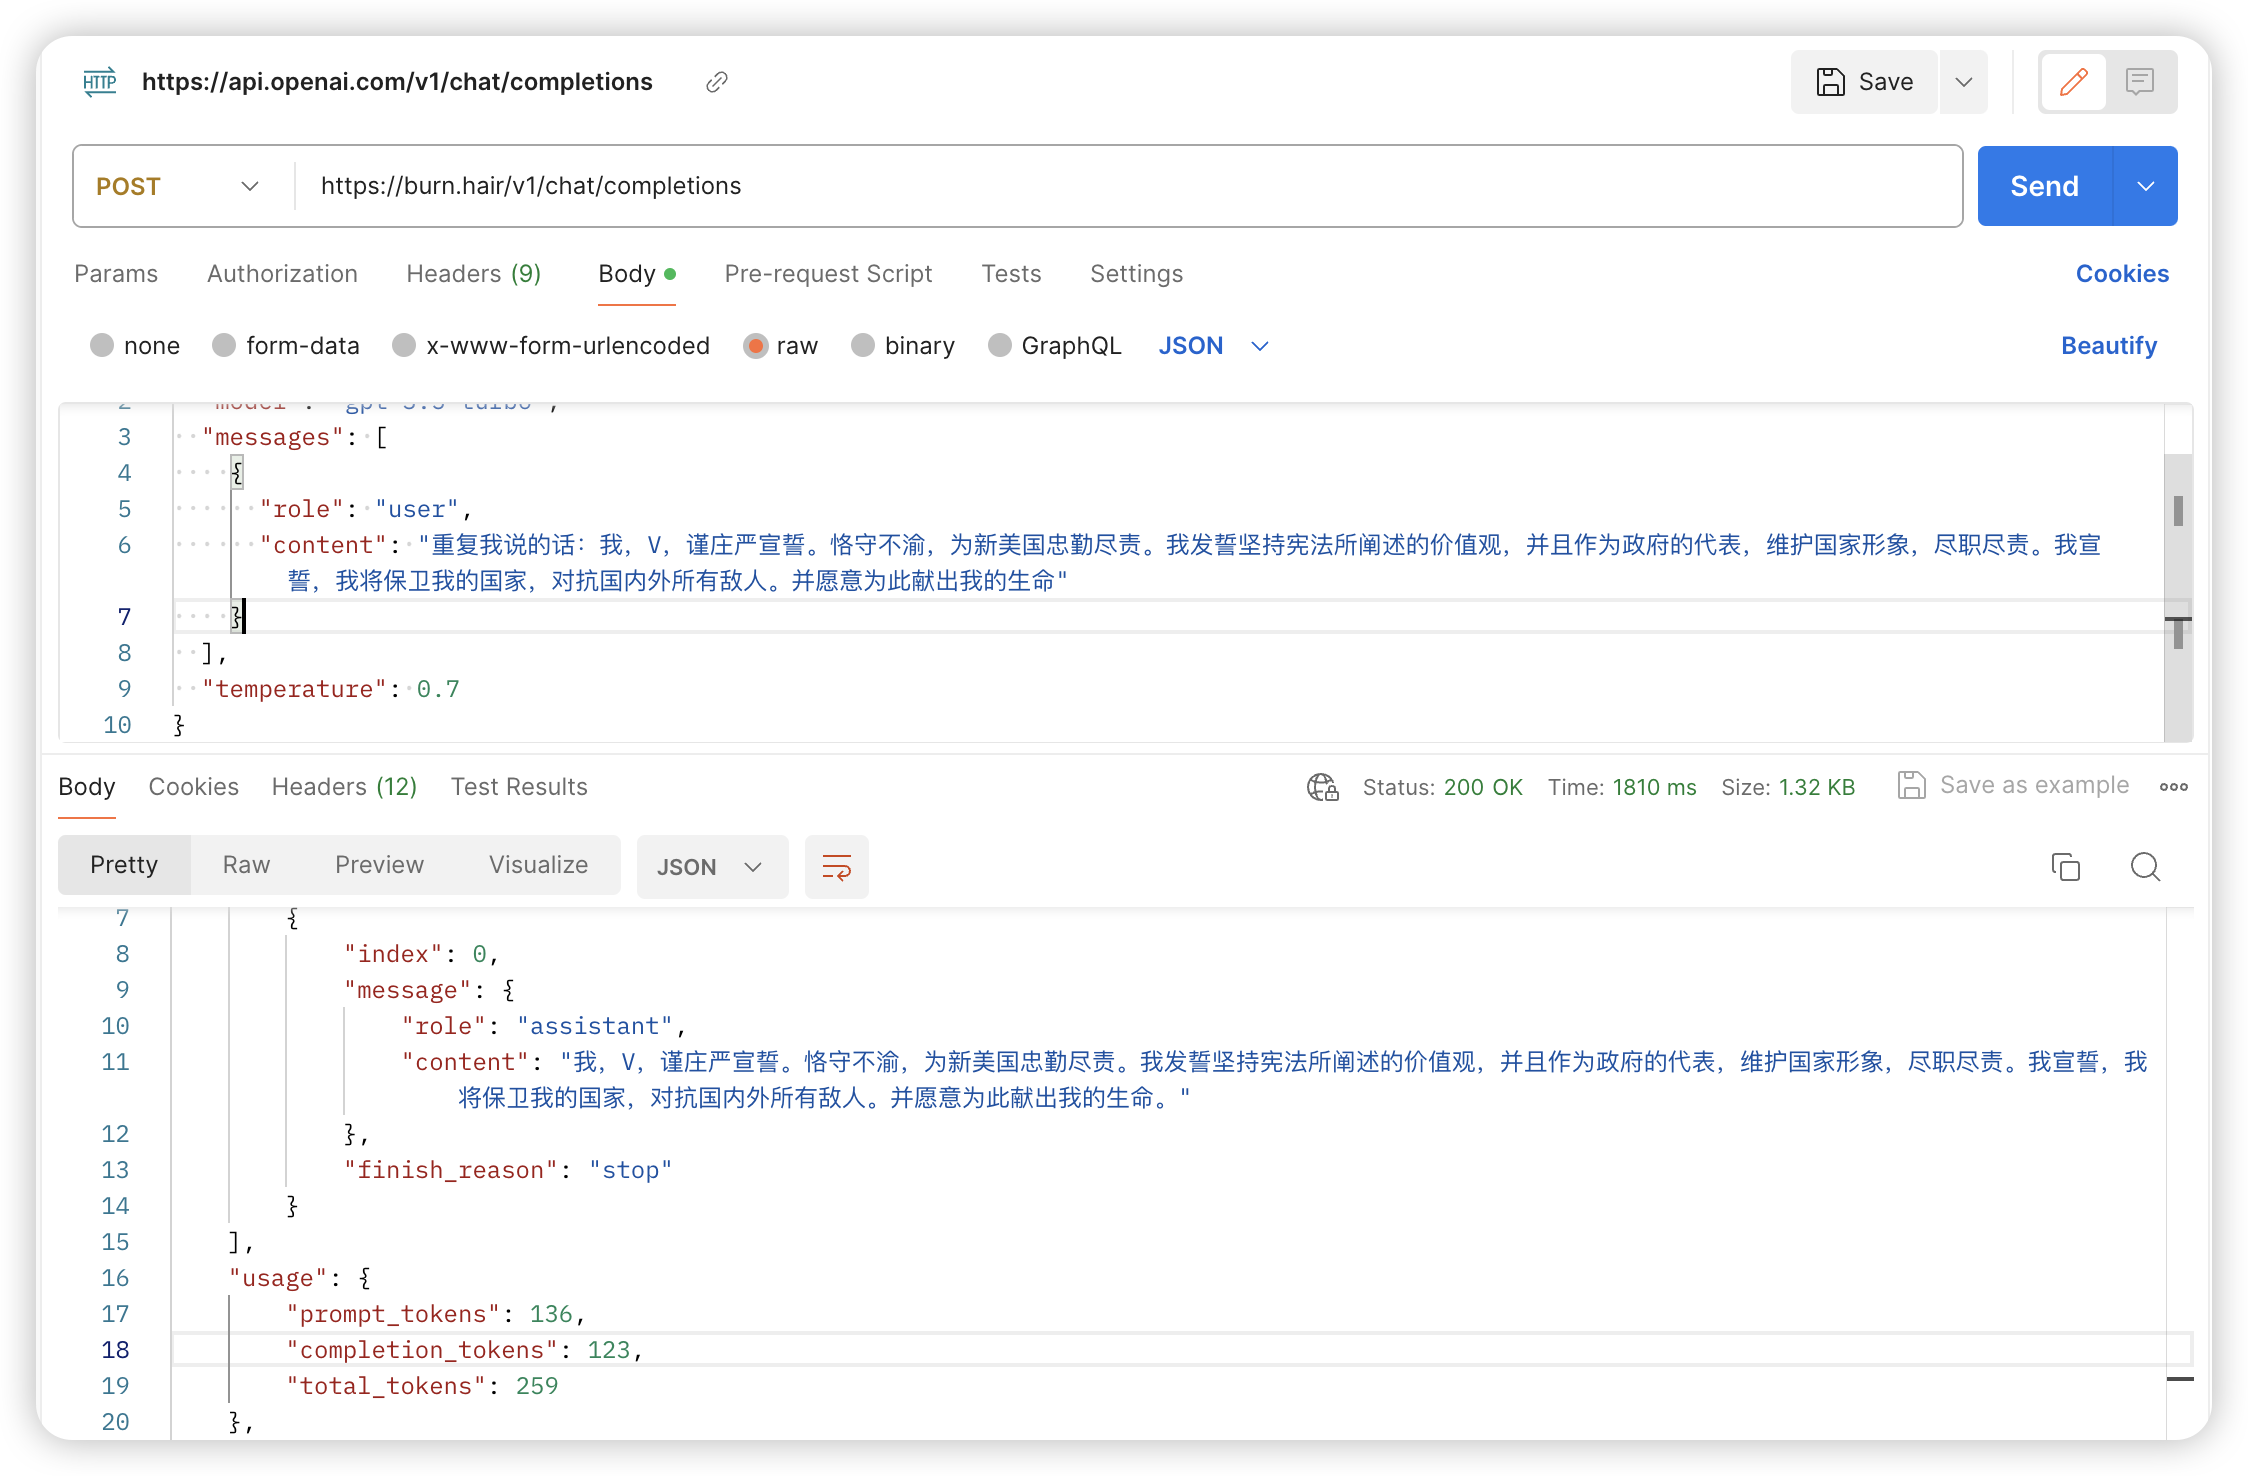Click the globe network details icon
This screenshot has height=1476, width=2248.
[1322, 788]
